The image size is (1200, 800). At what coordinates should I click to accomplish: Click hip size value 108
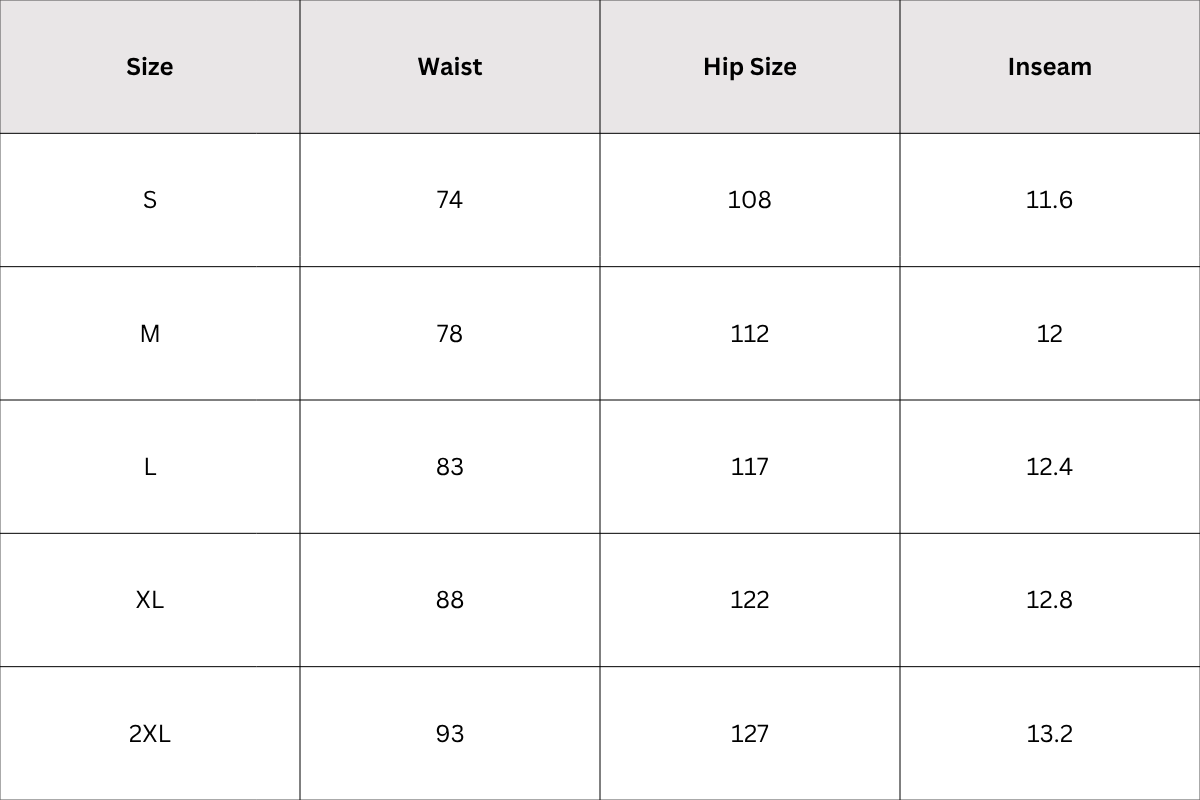pyautogui.click(x=750, y=200)
